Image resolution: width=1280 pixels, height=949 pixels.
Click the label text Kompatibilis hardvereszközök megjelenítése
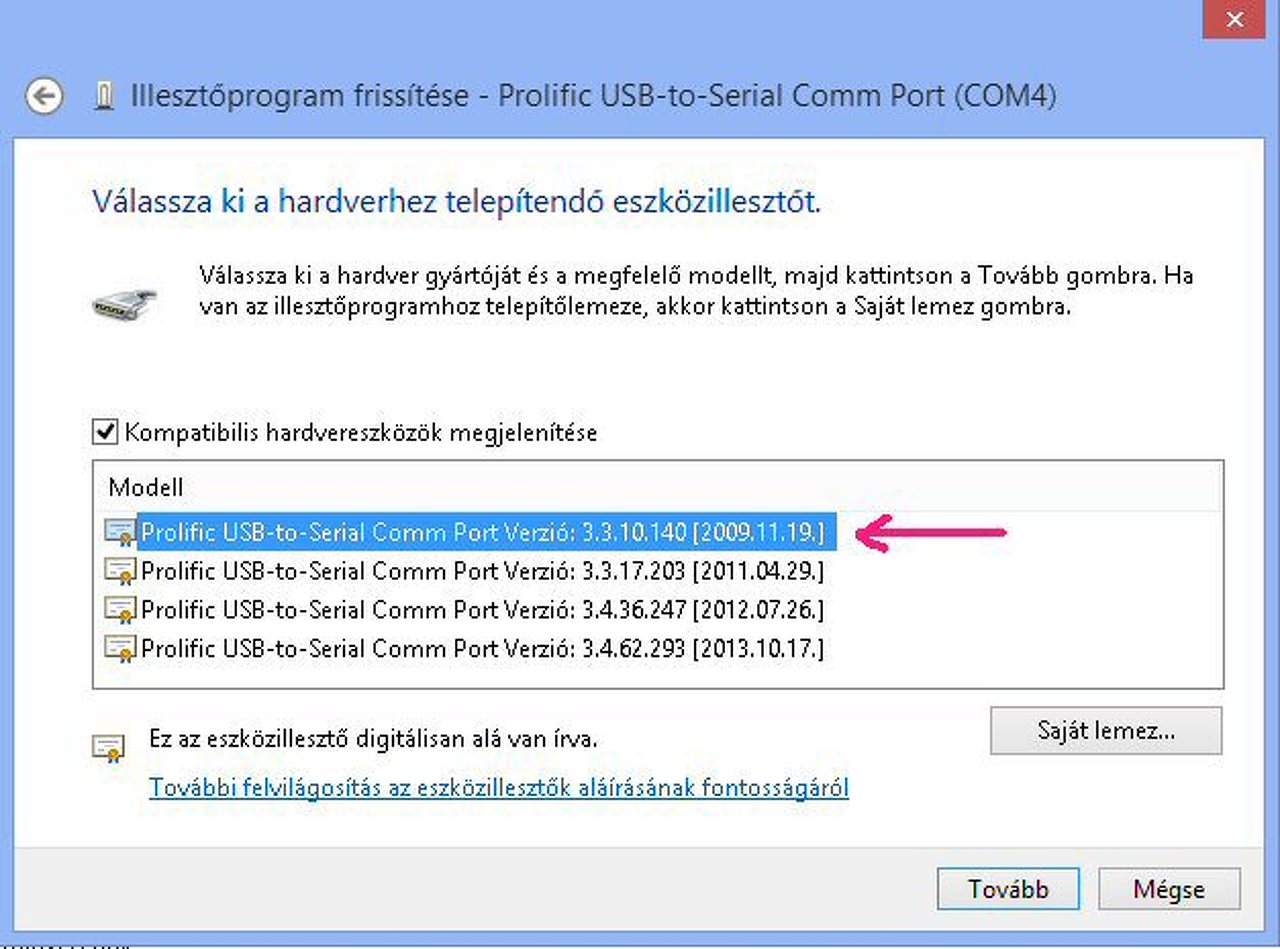pyautogui.click(x=361, y=433)
